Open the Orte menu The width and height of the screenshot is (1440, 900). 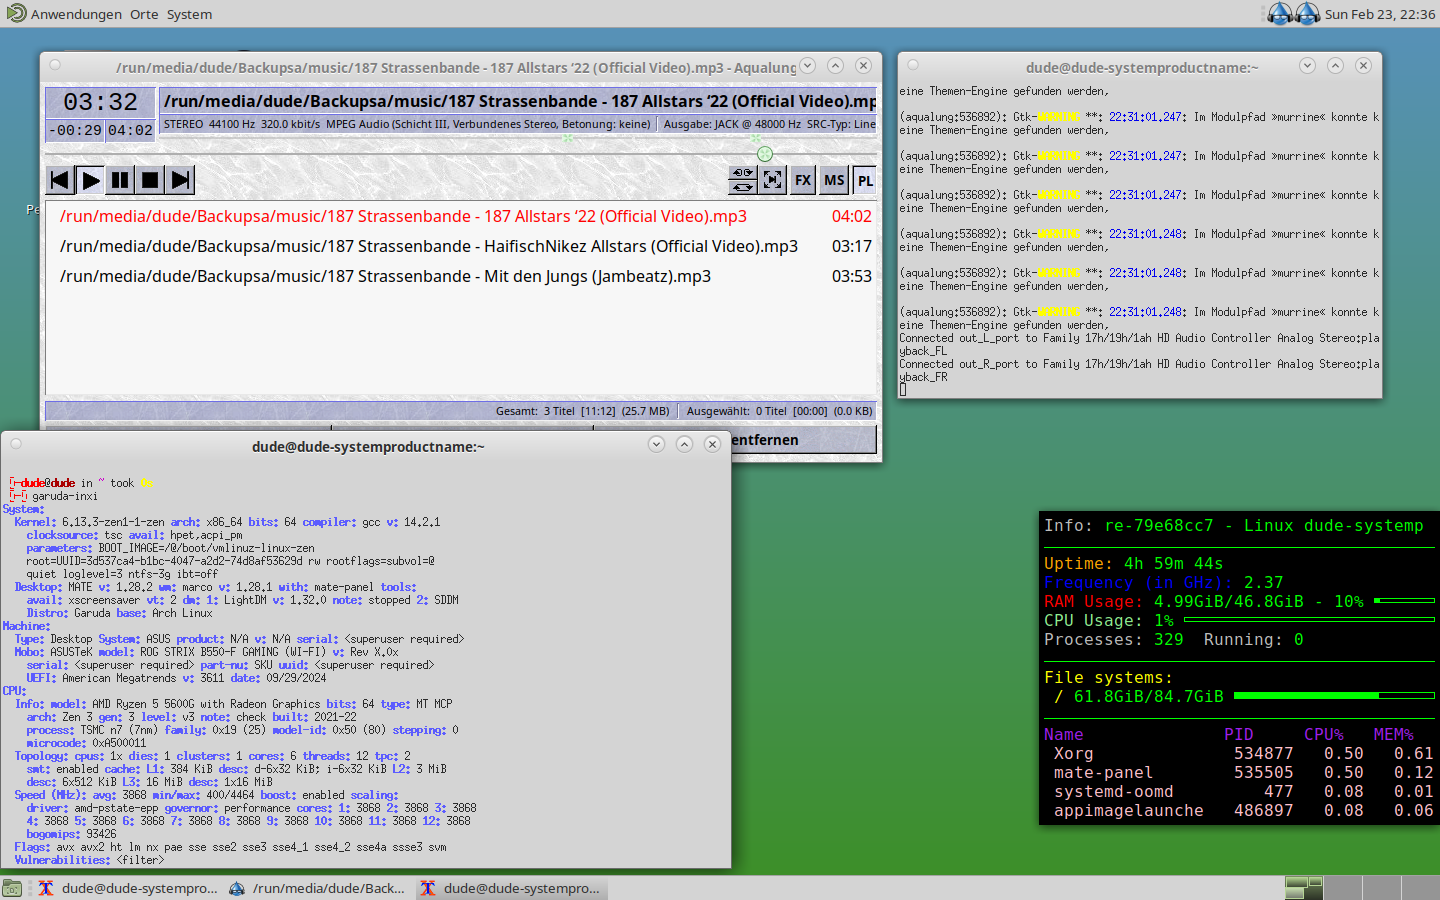coord(144,14)
